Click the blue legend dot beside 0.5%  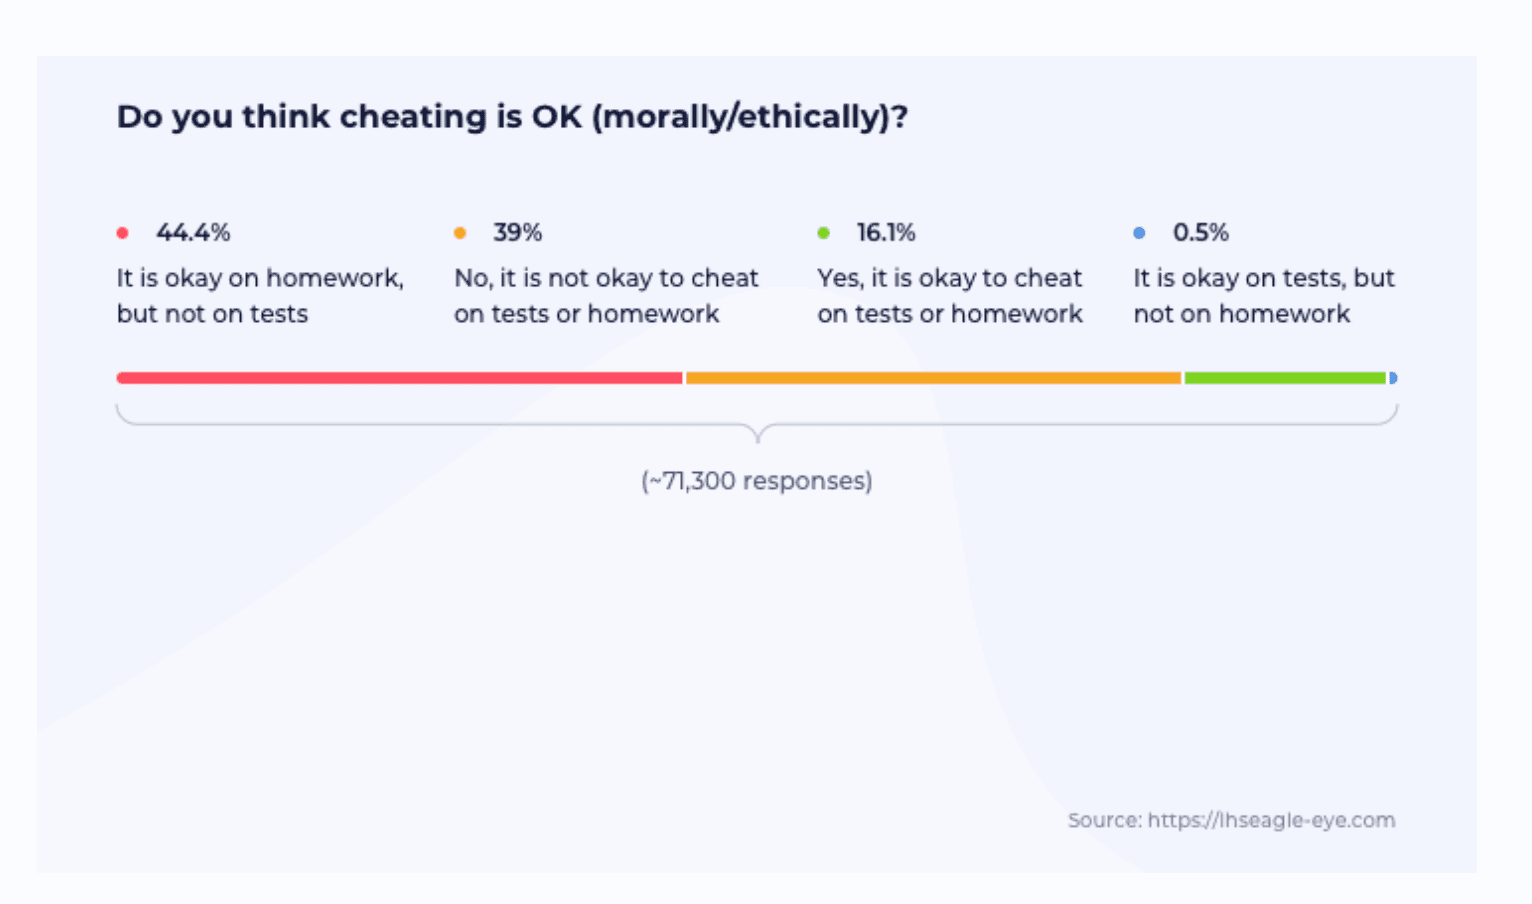click(1139, 233)
